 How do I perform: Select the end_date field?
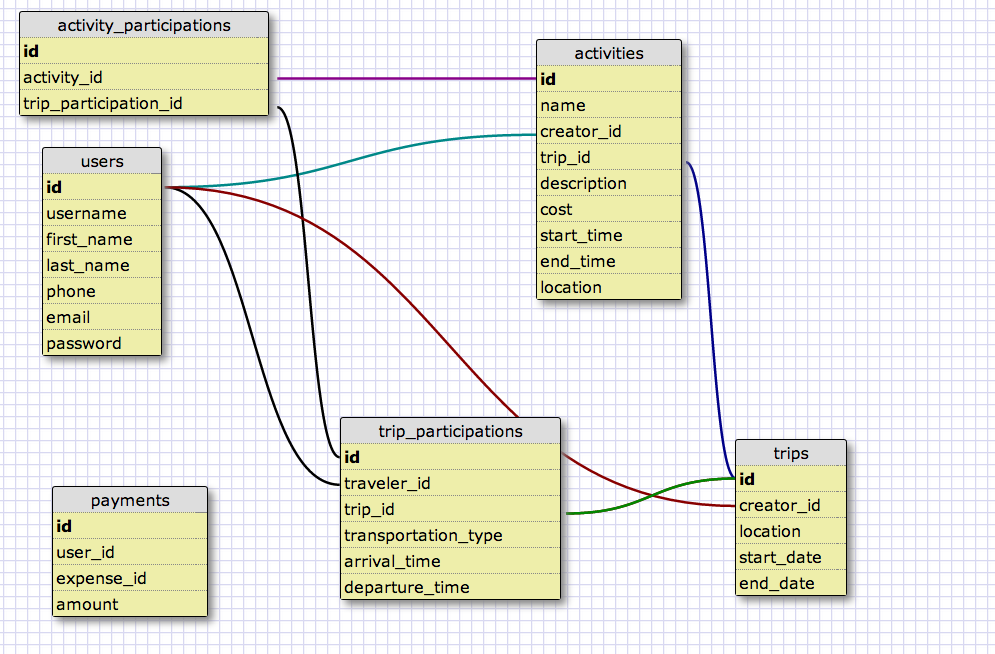(x=791, y=583)
